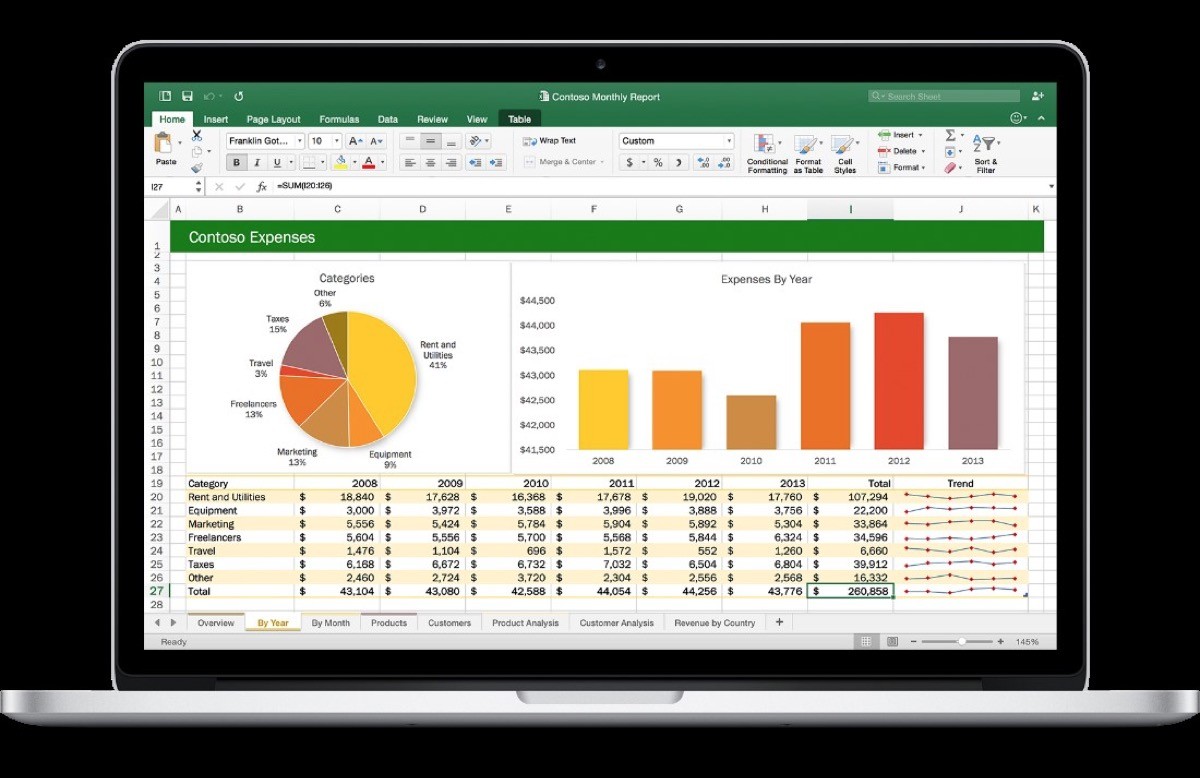Click the Search Sheet field
This screenshot has height=778, width=1200.
944,96
